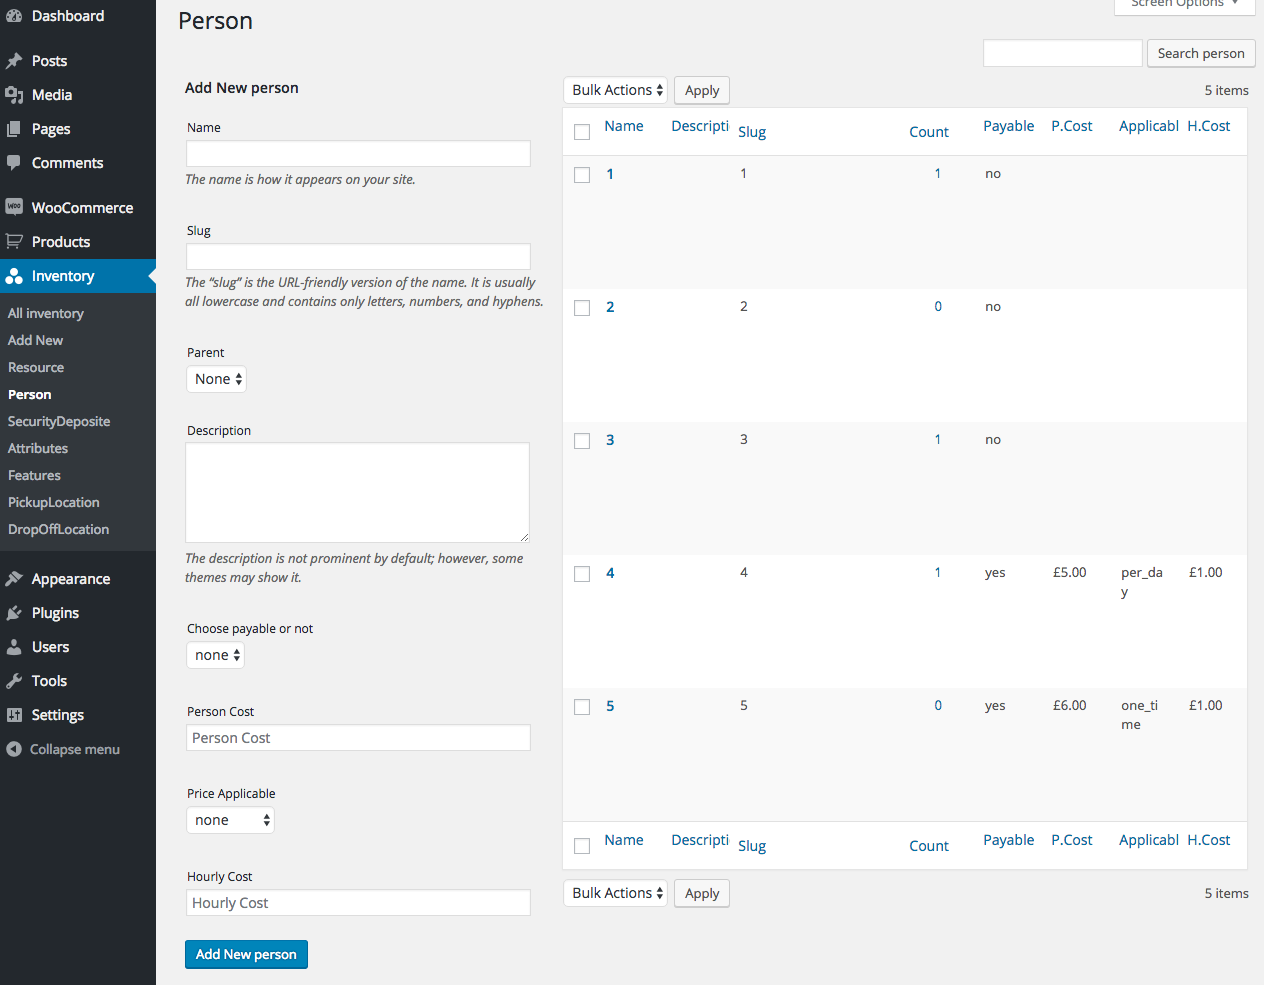This screenshot has width=1264, height=985.
Task: Focus the Name input field
Action: [x=358, y=153]
